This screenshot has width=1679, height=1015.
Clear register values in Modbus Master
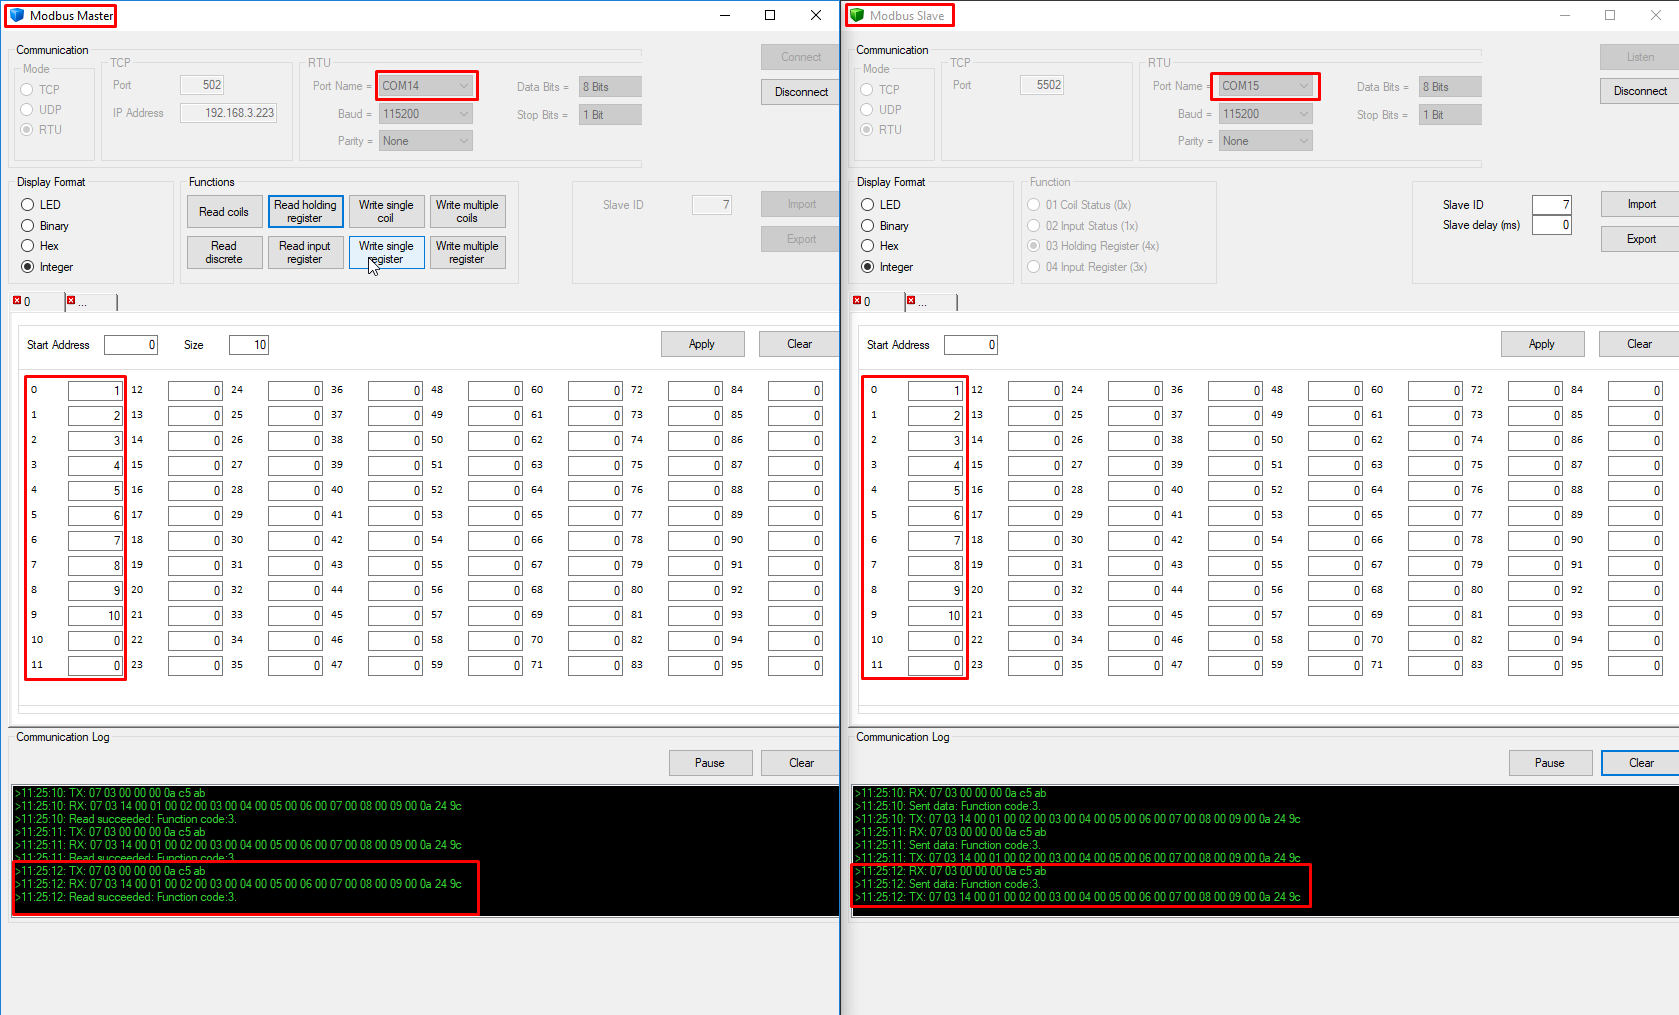coord(799,344)
